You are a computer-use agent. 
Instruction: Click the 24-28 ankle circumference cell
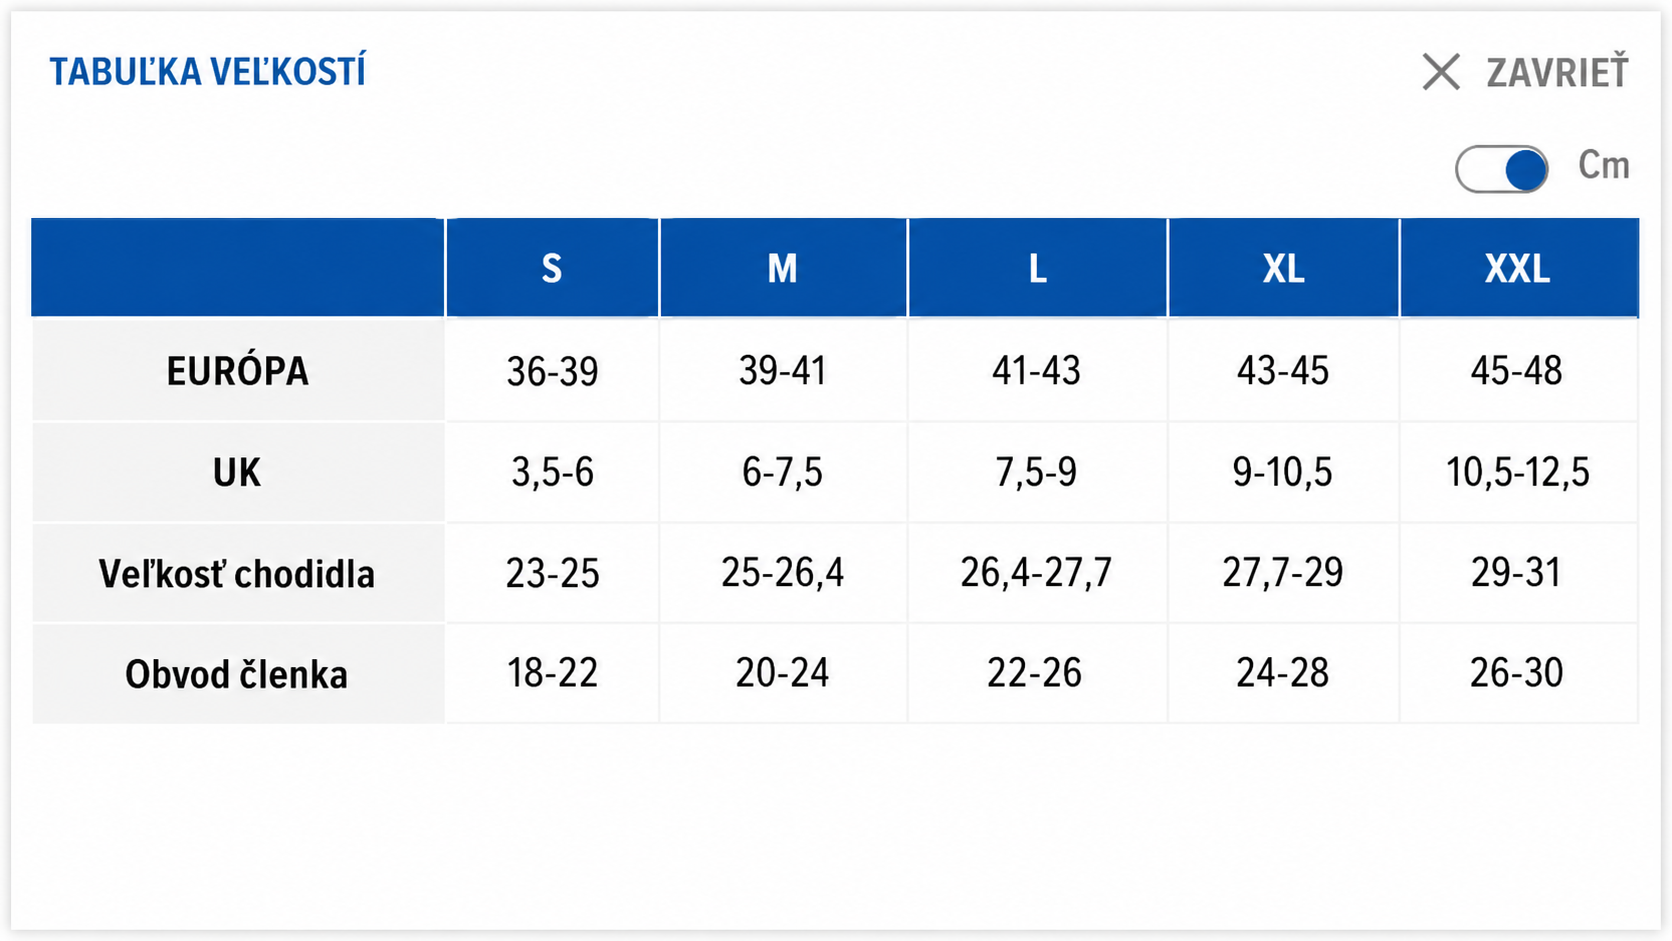coord(1283,673)
